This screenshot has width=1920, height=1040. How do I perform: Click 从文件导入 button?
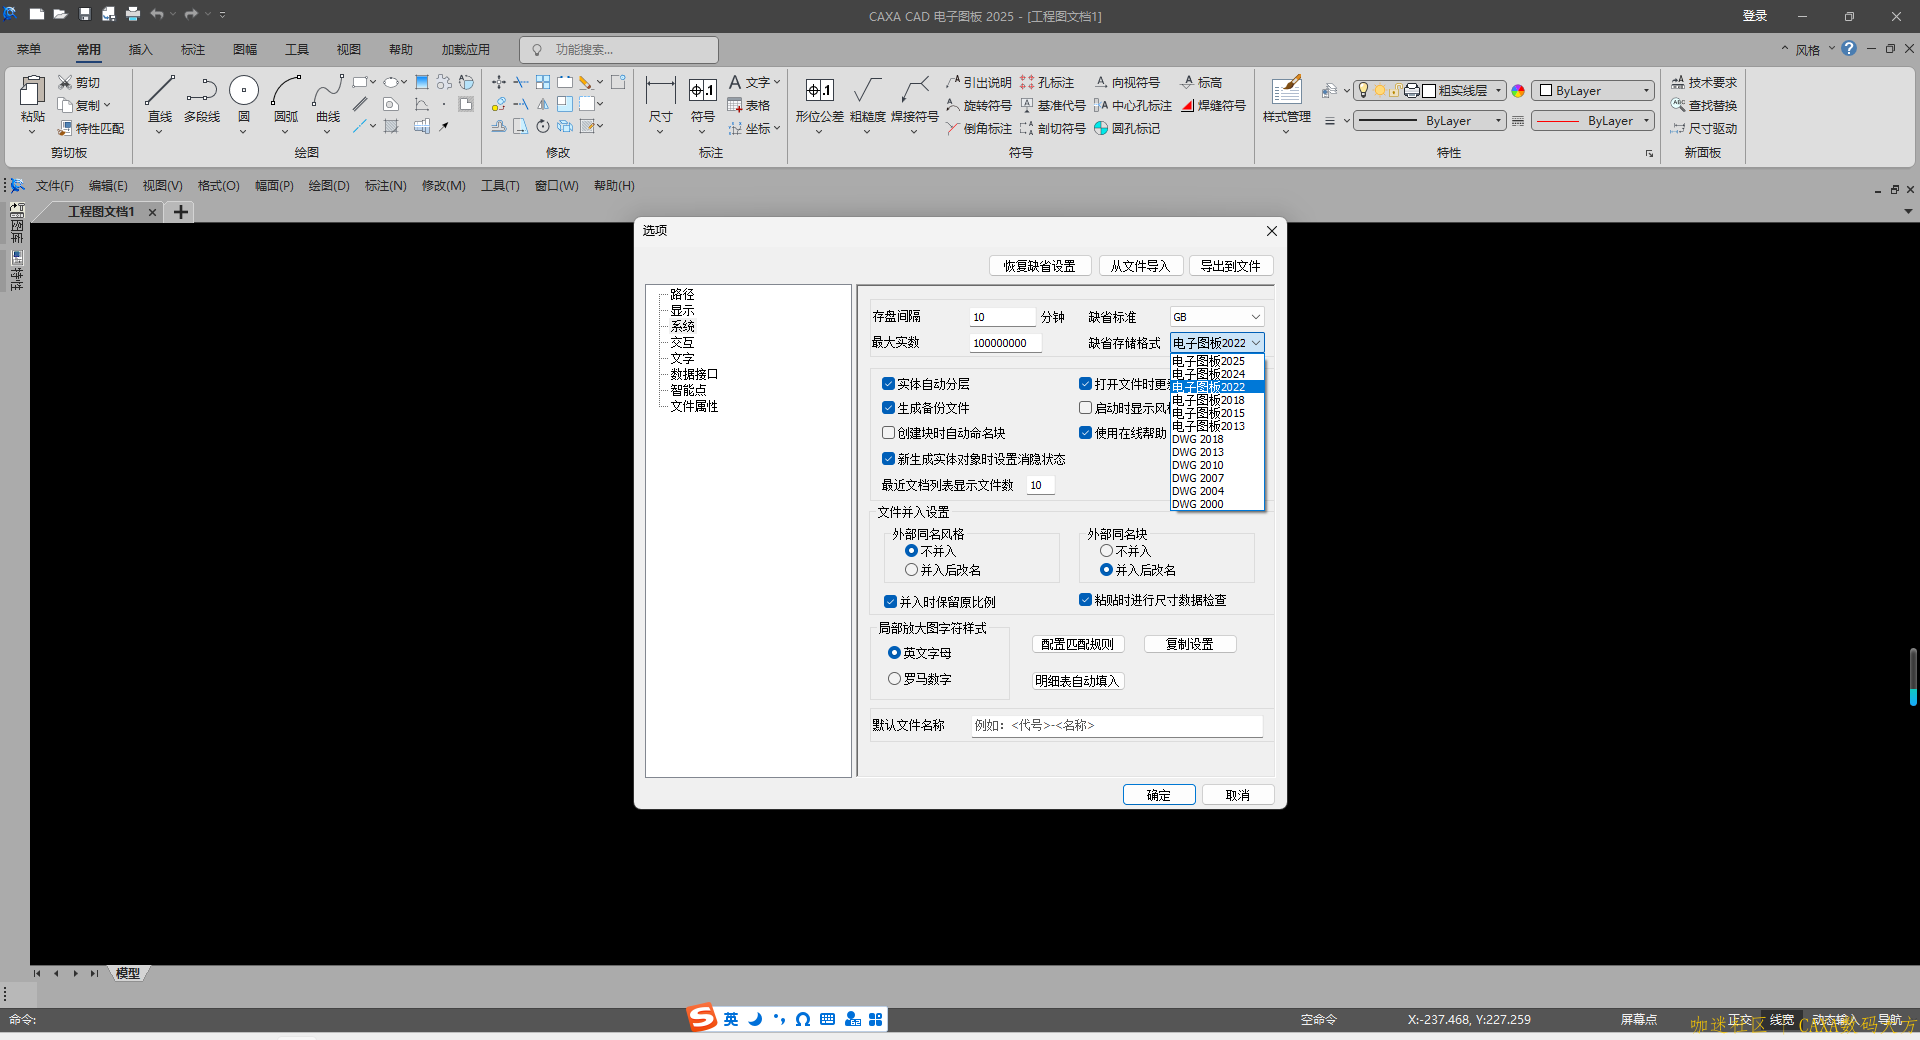1140,266
